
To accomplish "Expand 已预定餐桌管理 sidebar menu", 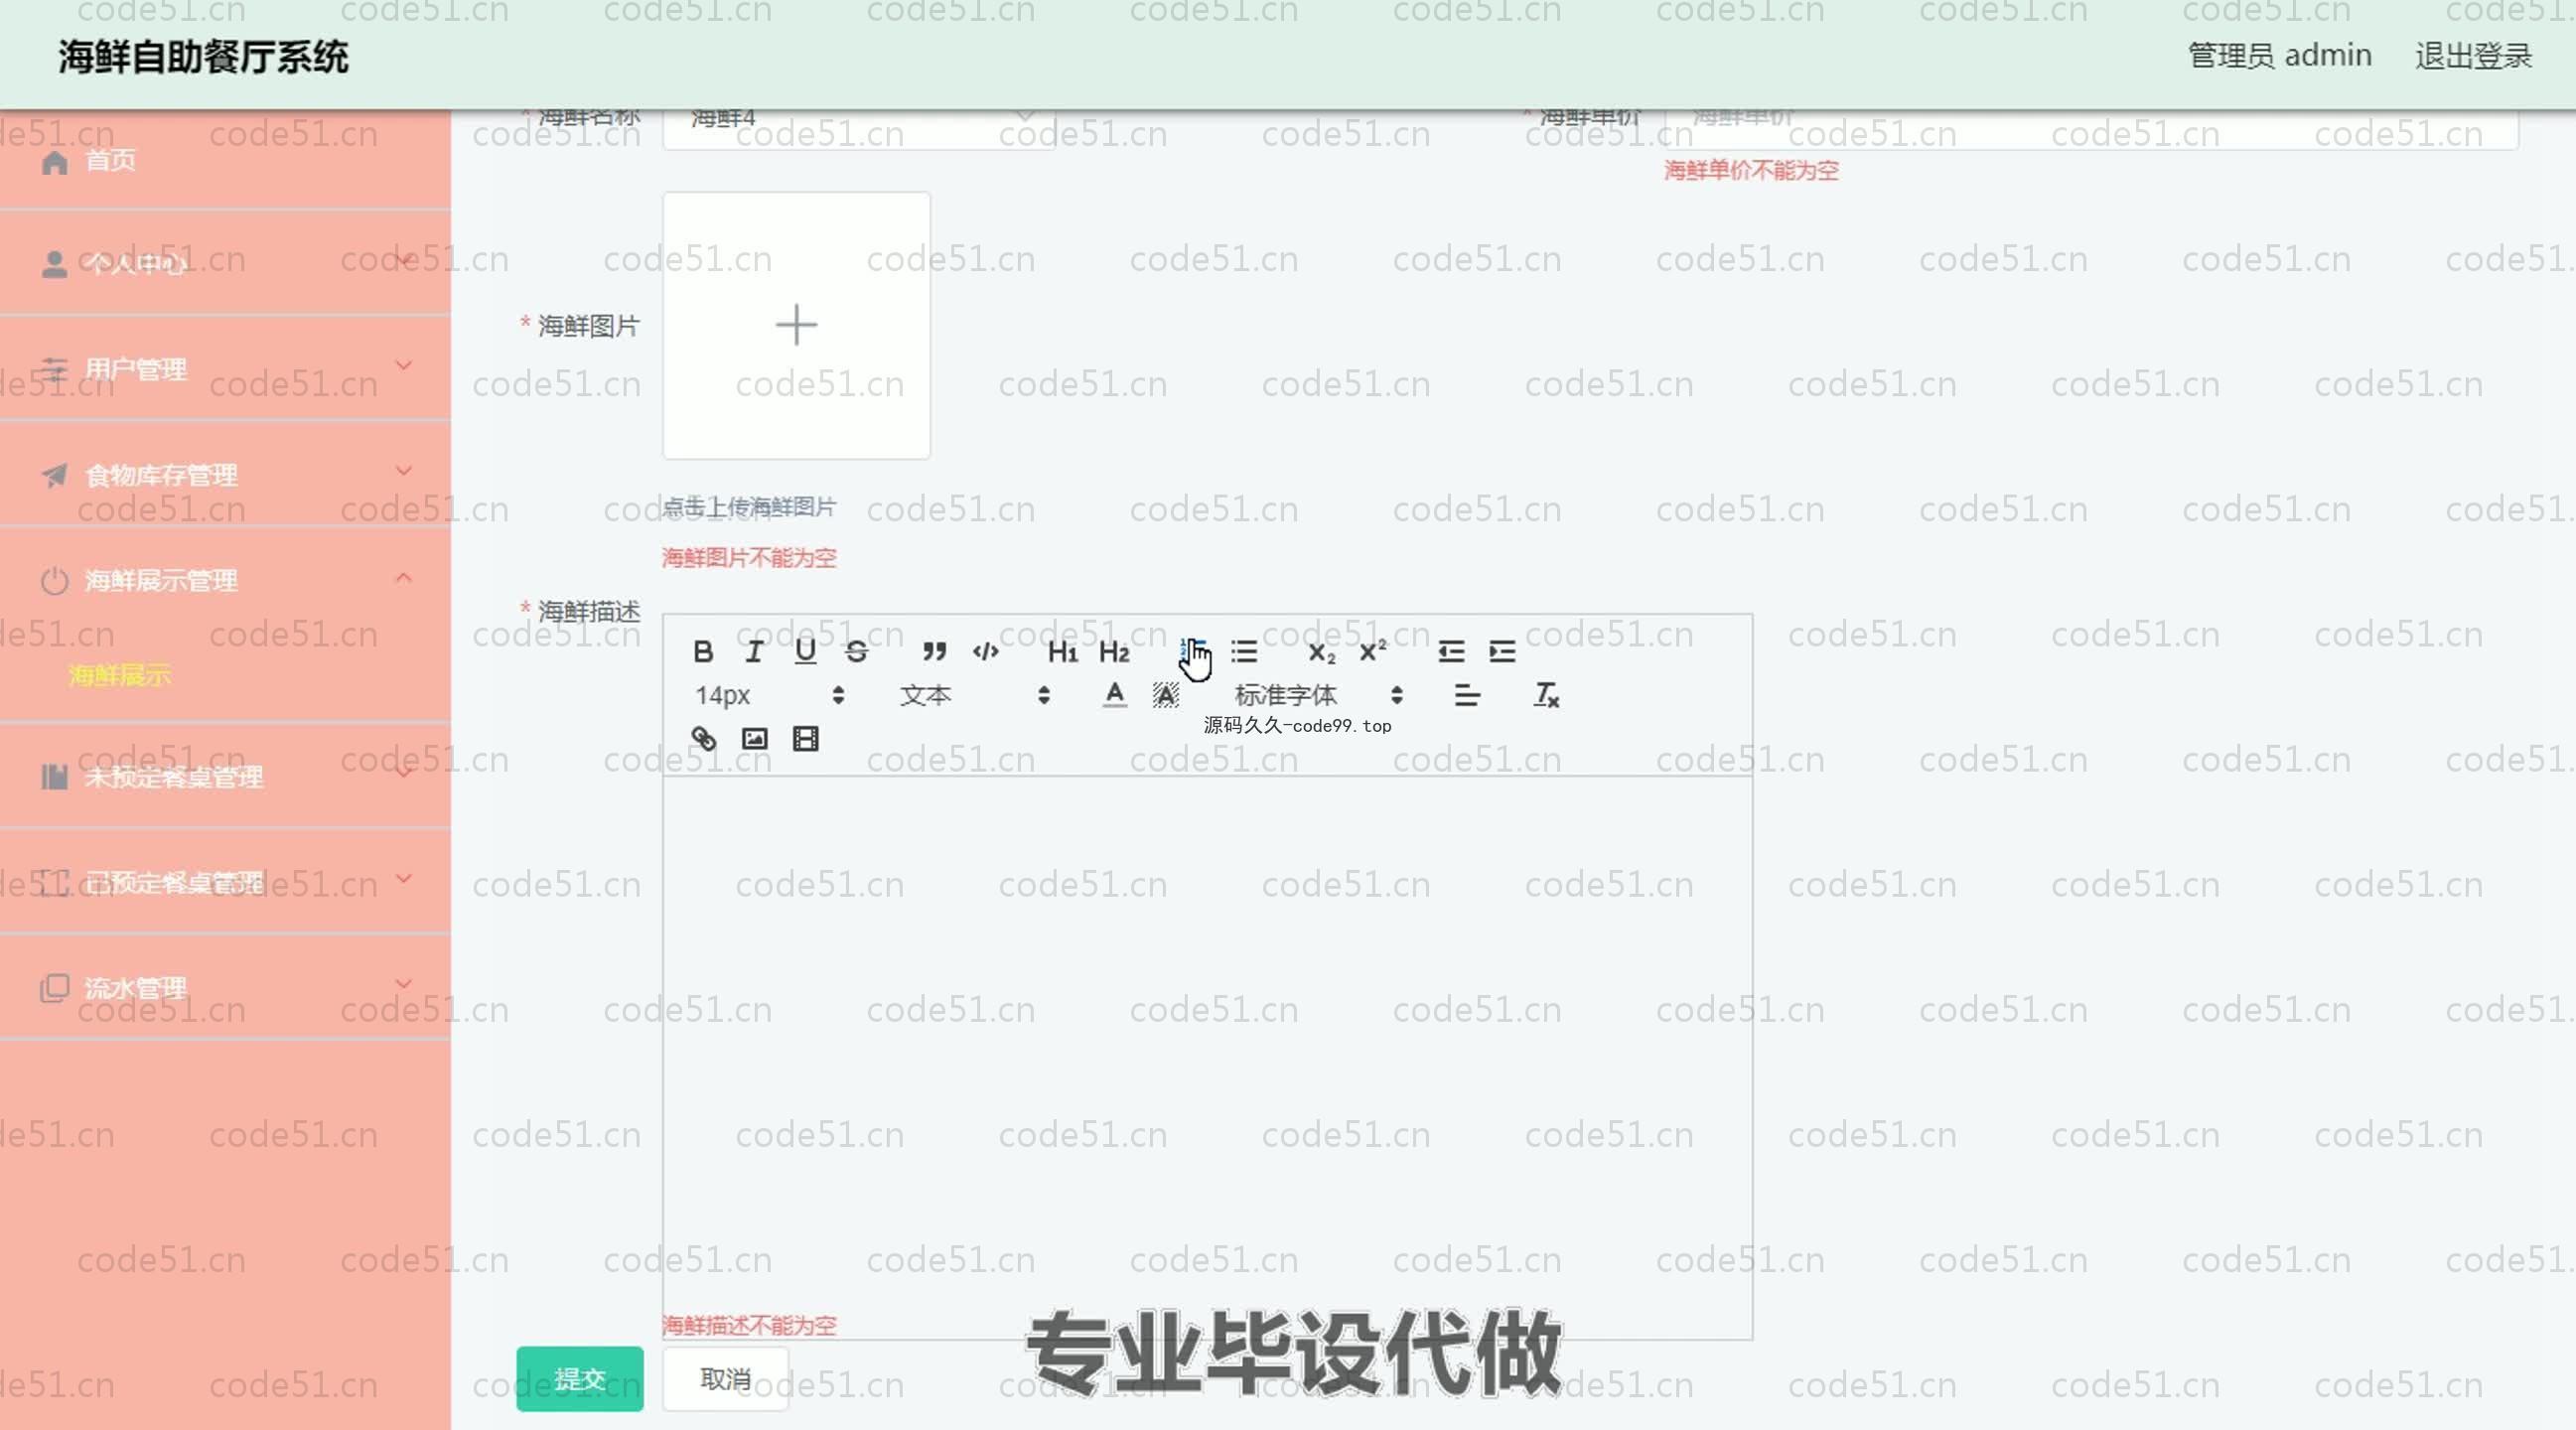I will [x=225, y=883].
